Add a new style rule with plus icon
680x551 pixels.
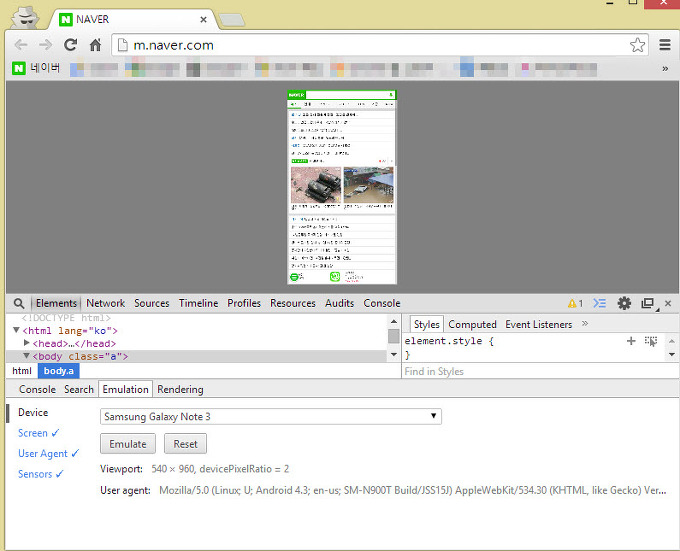tap(631, 341)
